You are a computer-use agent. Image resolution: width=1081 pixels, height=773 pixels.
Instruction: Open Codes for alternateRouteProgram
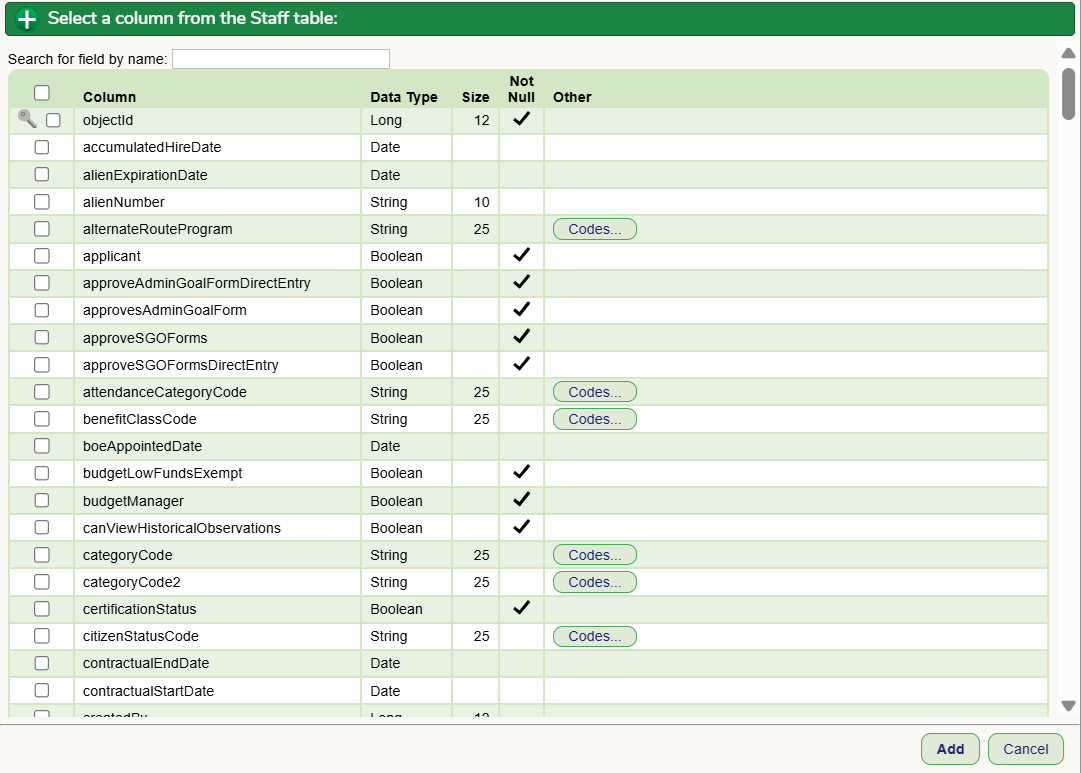(594, 229)
